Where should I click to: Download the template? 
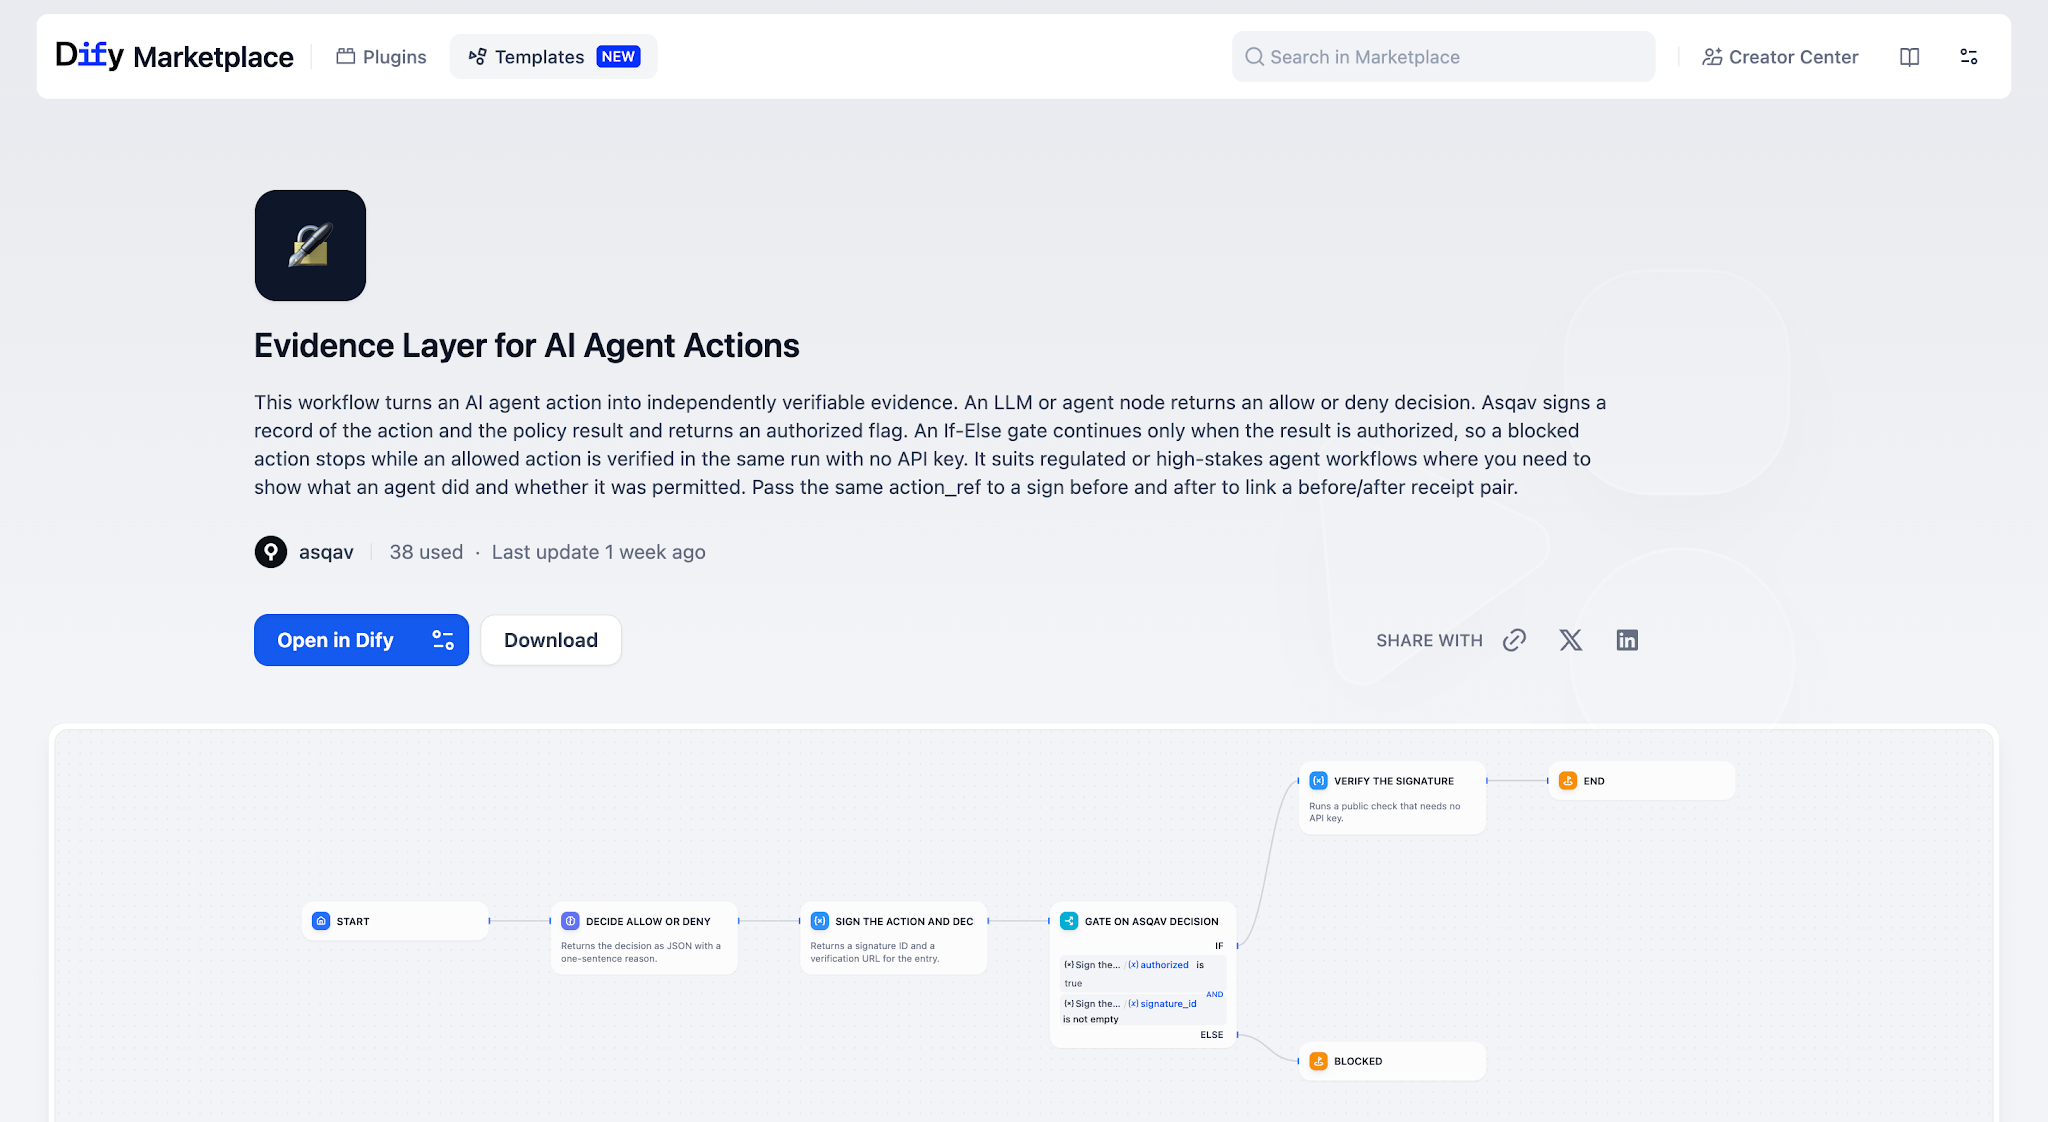pyautogui.click(x=551, y=640)
